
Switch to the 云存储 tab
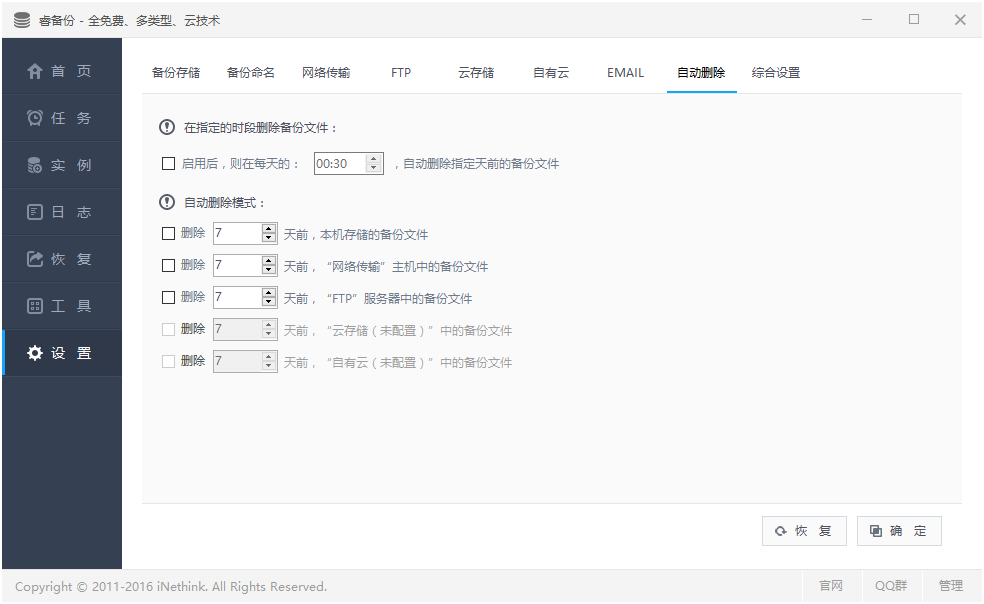[476, 72]
